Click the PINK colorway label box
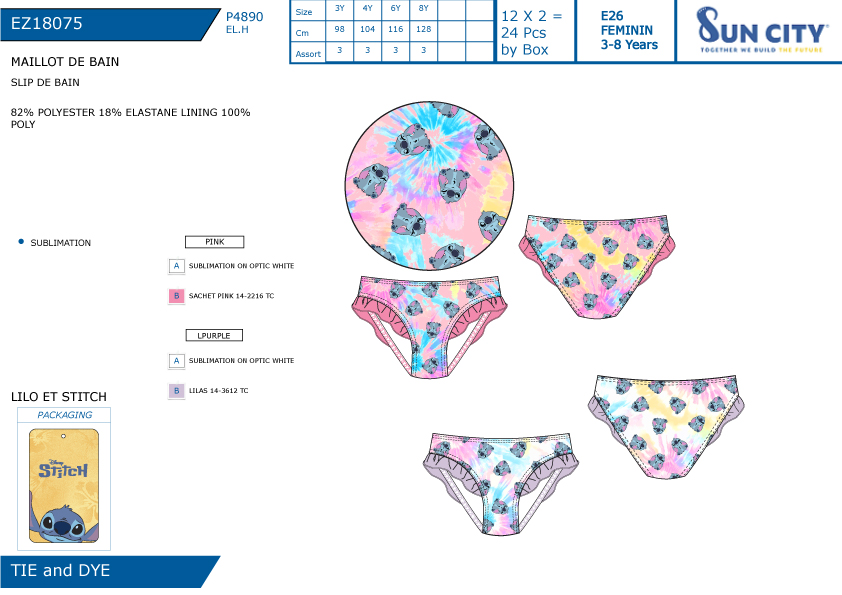This screenshot has width=842, height=595. point(214,242)
